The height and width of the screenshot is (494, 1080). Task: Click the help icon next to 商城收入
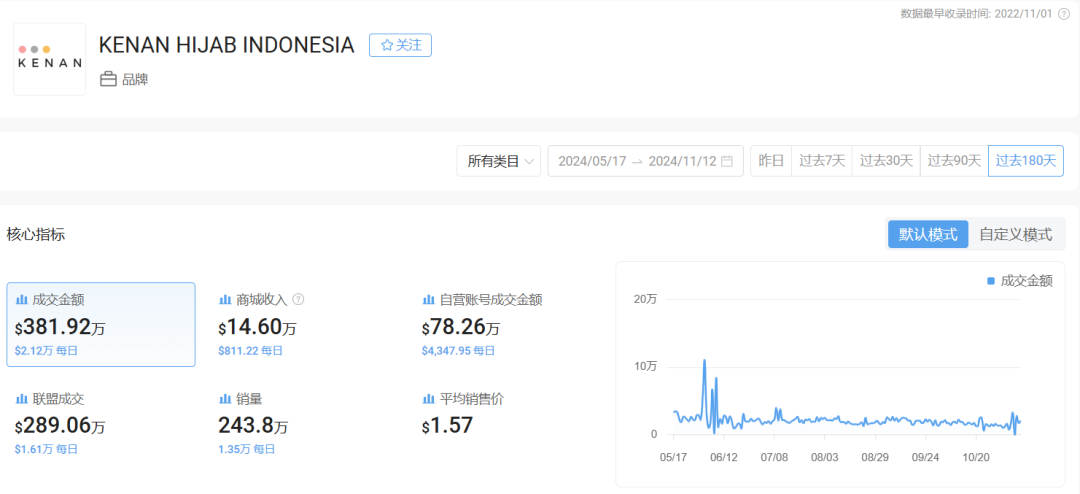tap(298, 299)
